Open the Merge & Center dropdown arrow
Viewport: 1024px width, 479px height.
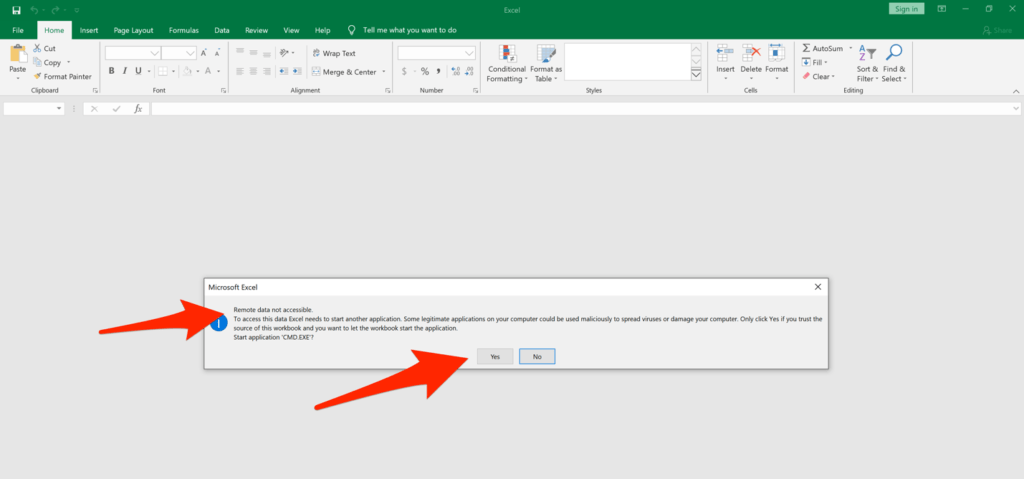point(384,72)
